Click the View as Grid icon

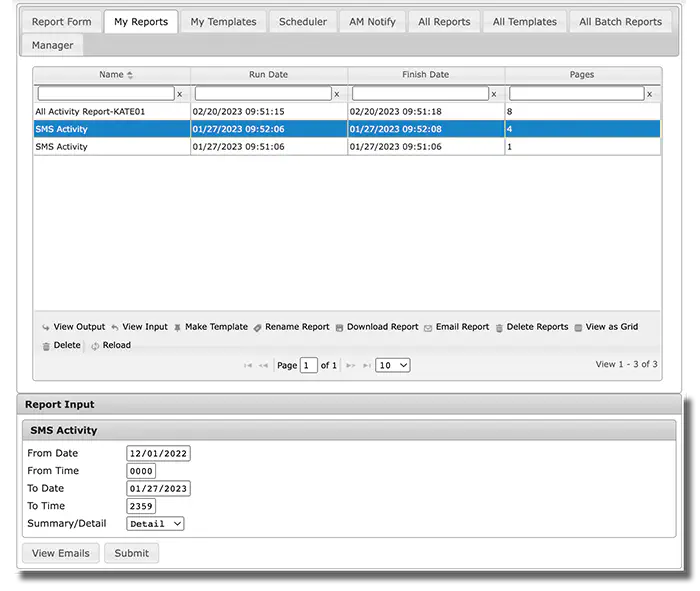(578, 328)
